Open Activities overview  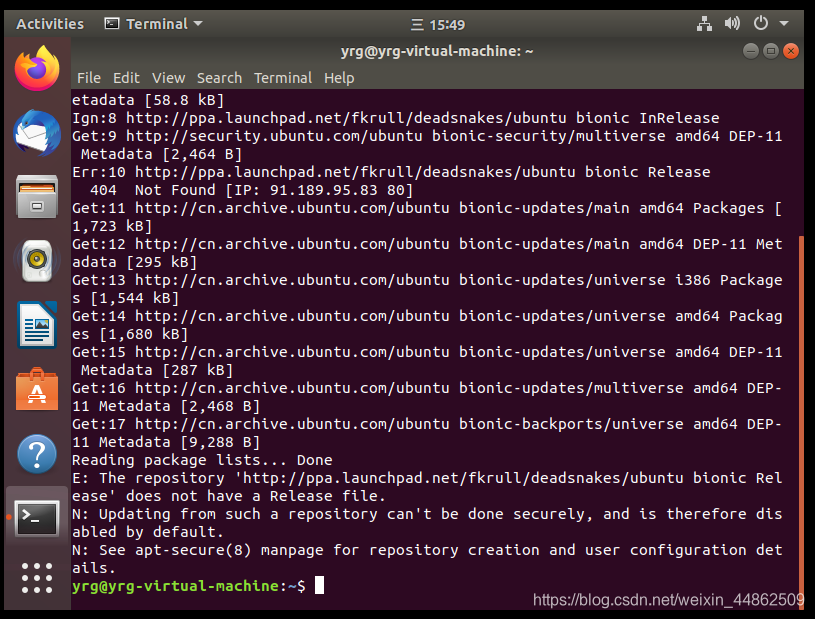(x=50, y=24)
